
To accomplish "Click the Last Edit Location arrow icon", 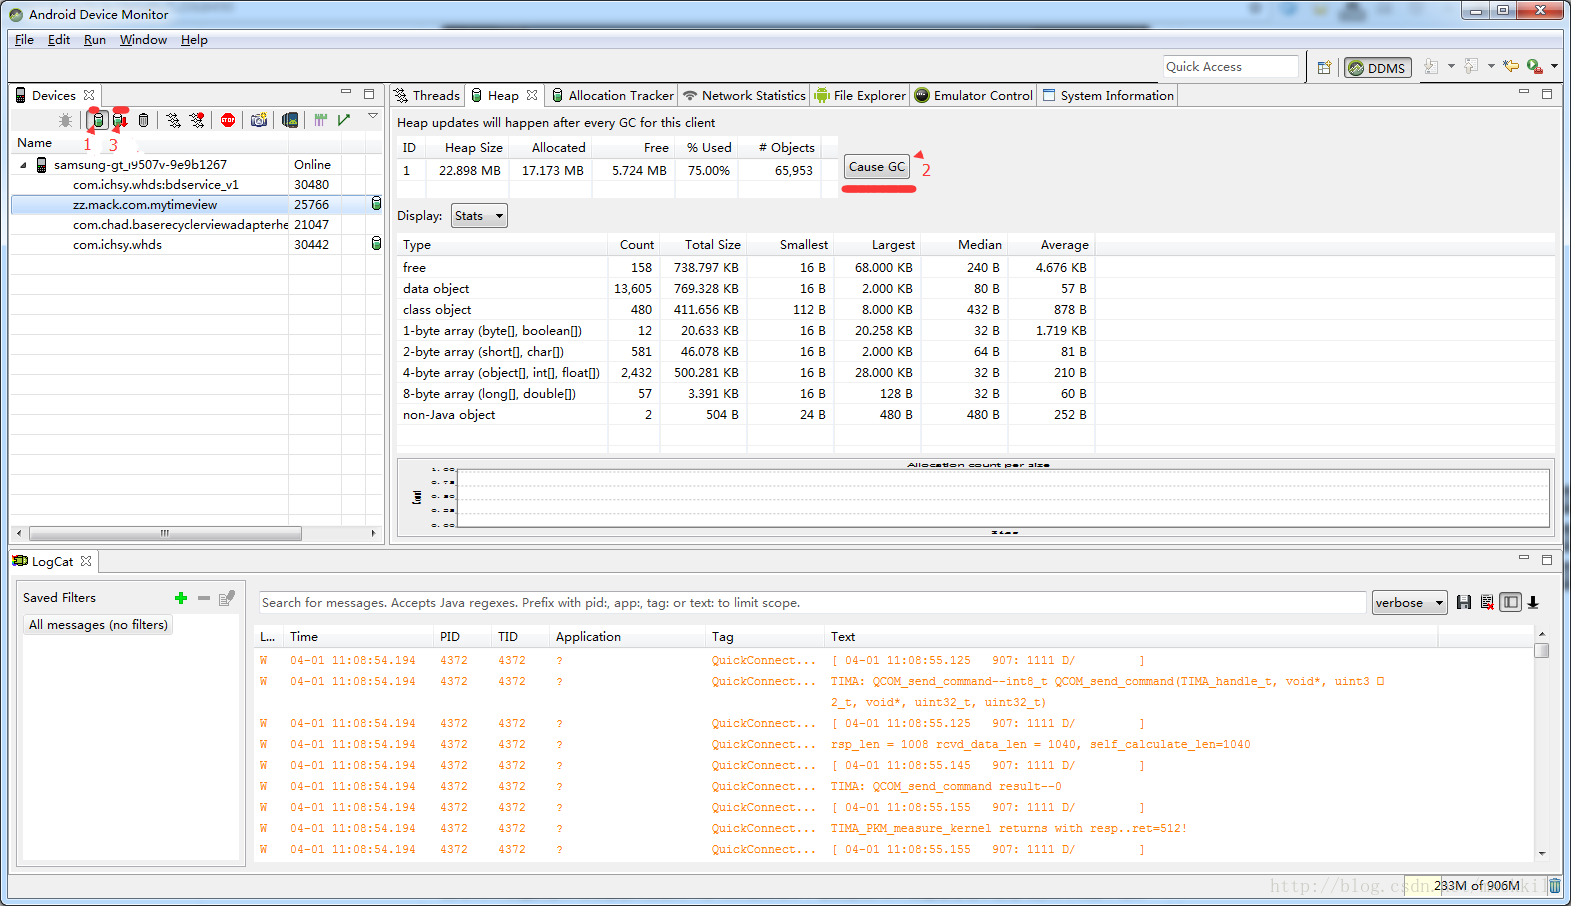I will (1511, 67).
